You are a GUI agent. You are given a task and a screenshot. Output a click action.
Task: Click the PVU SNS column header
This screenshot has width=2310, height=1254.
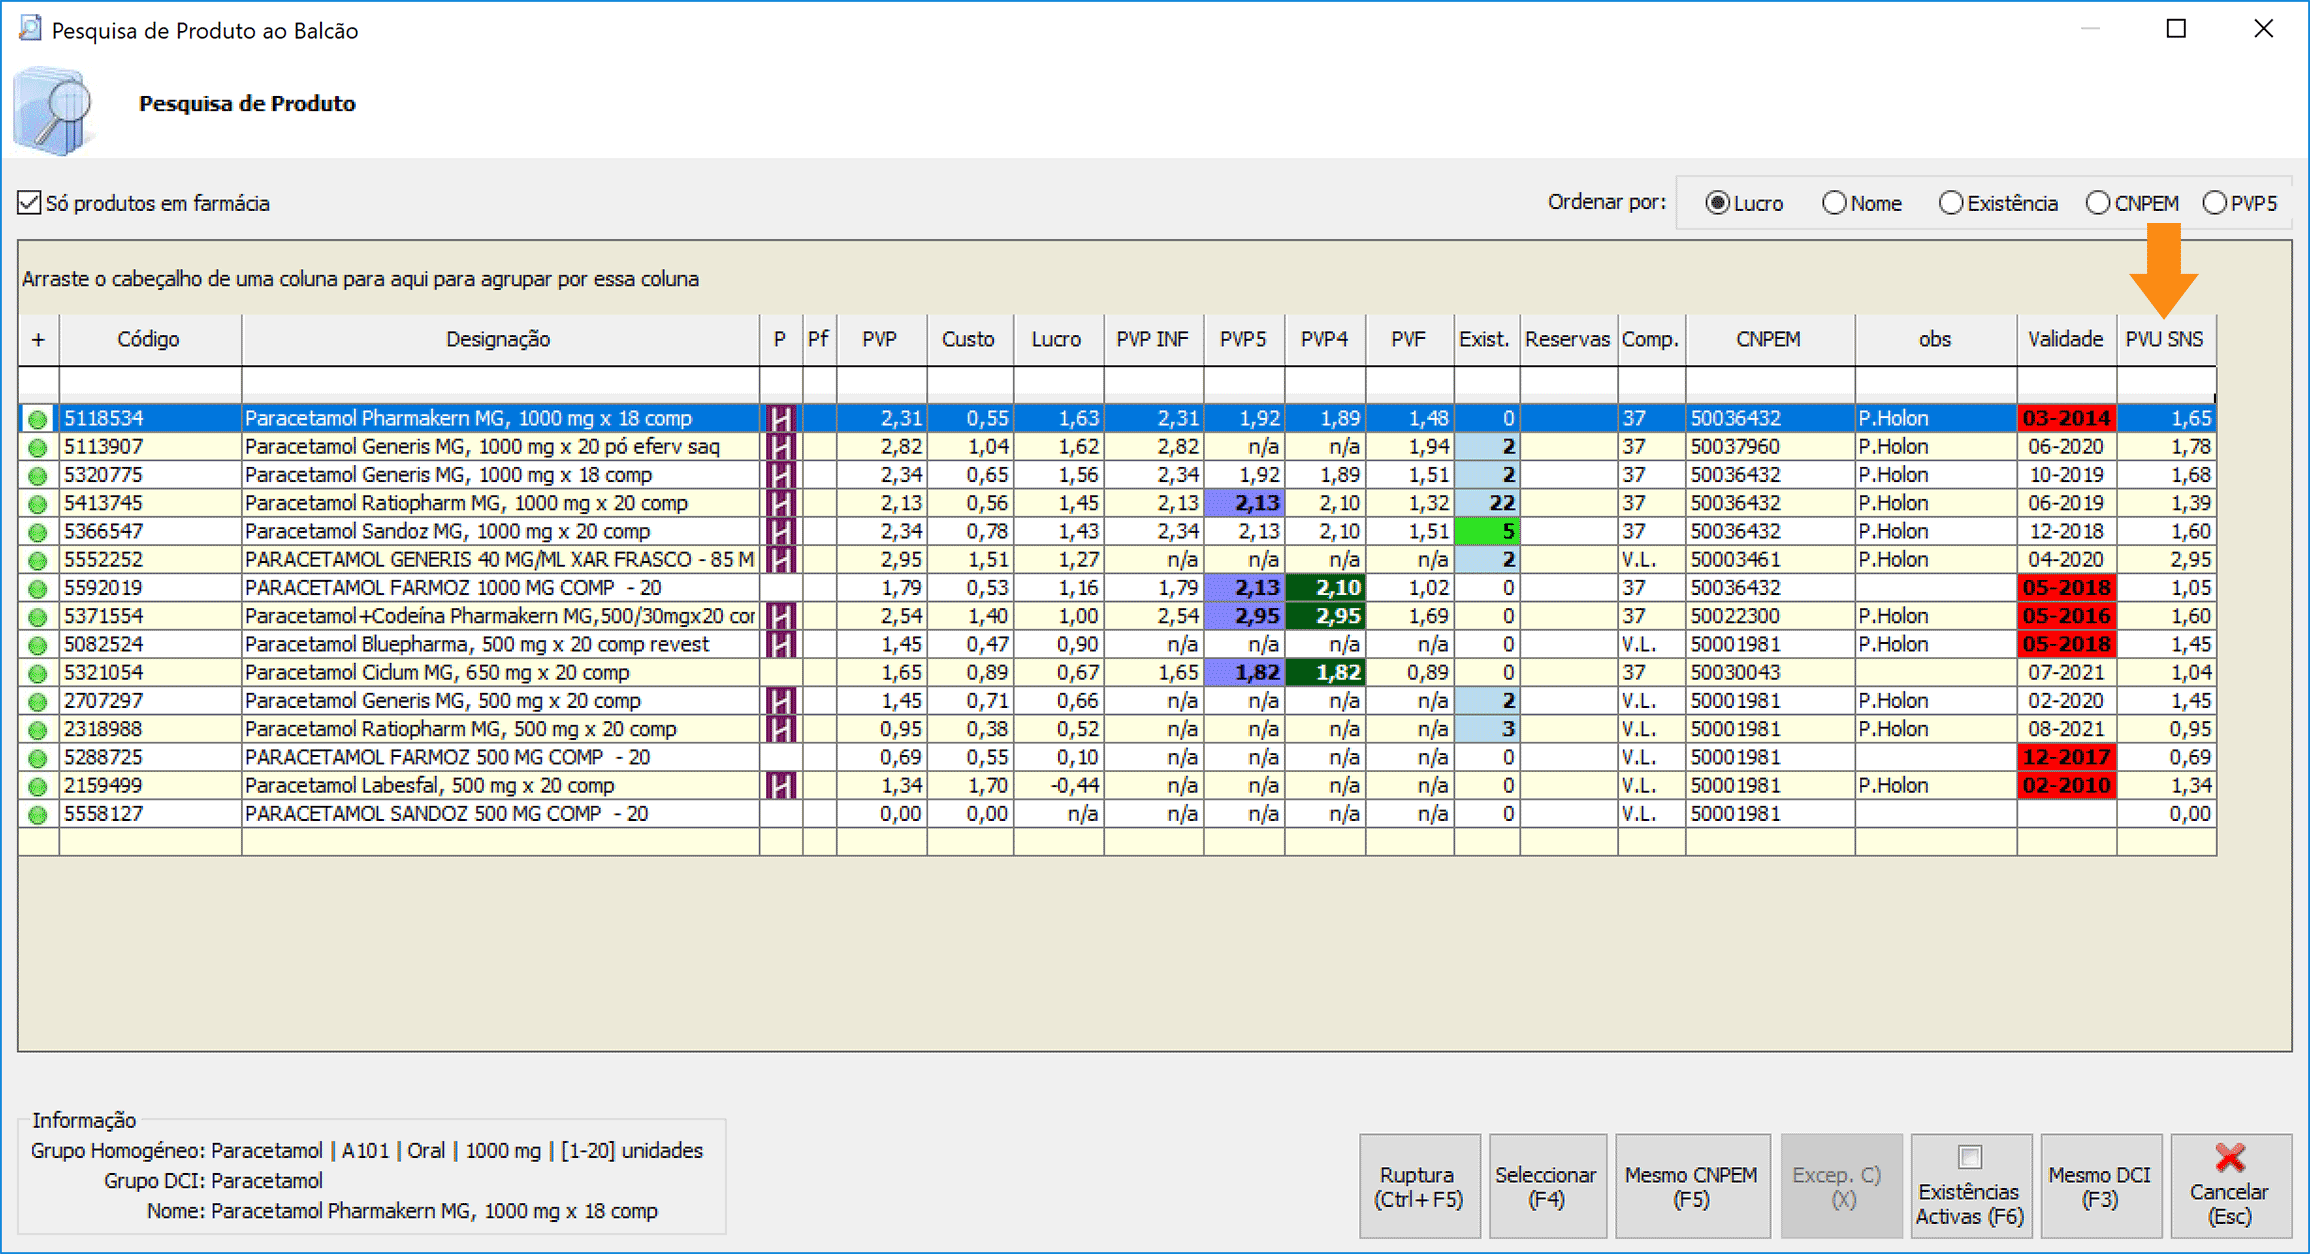click(x=2164, y=340)
